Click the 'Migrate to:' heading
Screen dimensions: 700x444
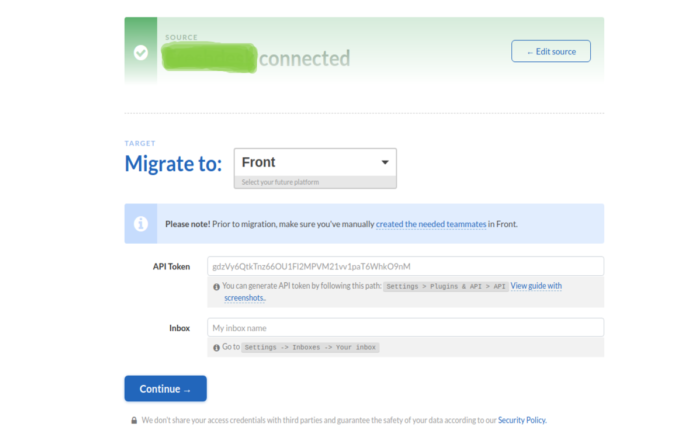coord(173,164)
